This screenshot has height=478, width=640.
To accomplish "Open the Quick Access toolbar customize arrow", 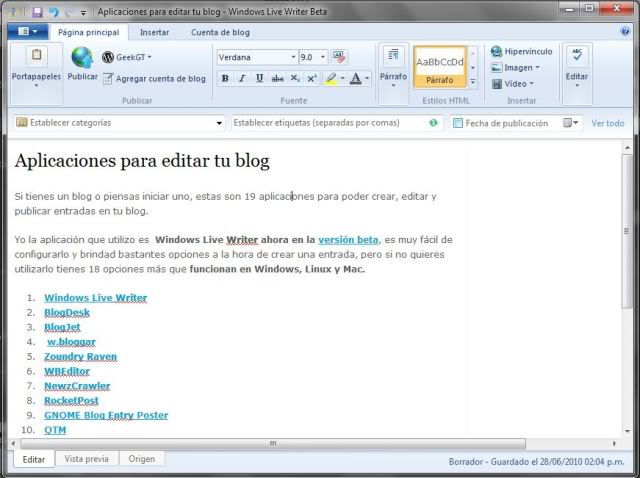I will coord(84,13).
